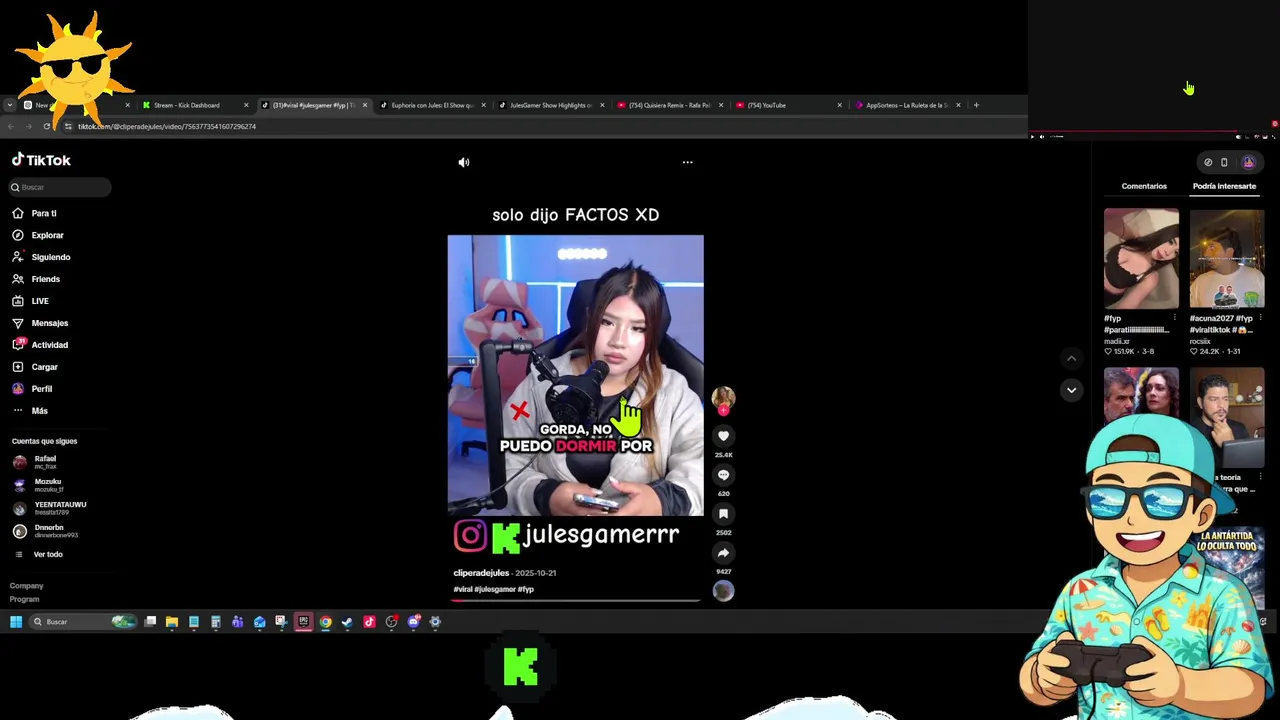
Task: Go to next video with down chevron
Action: coord(1071,390)
